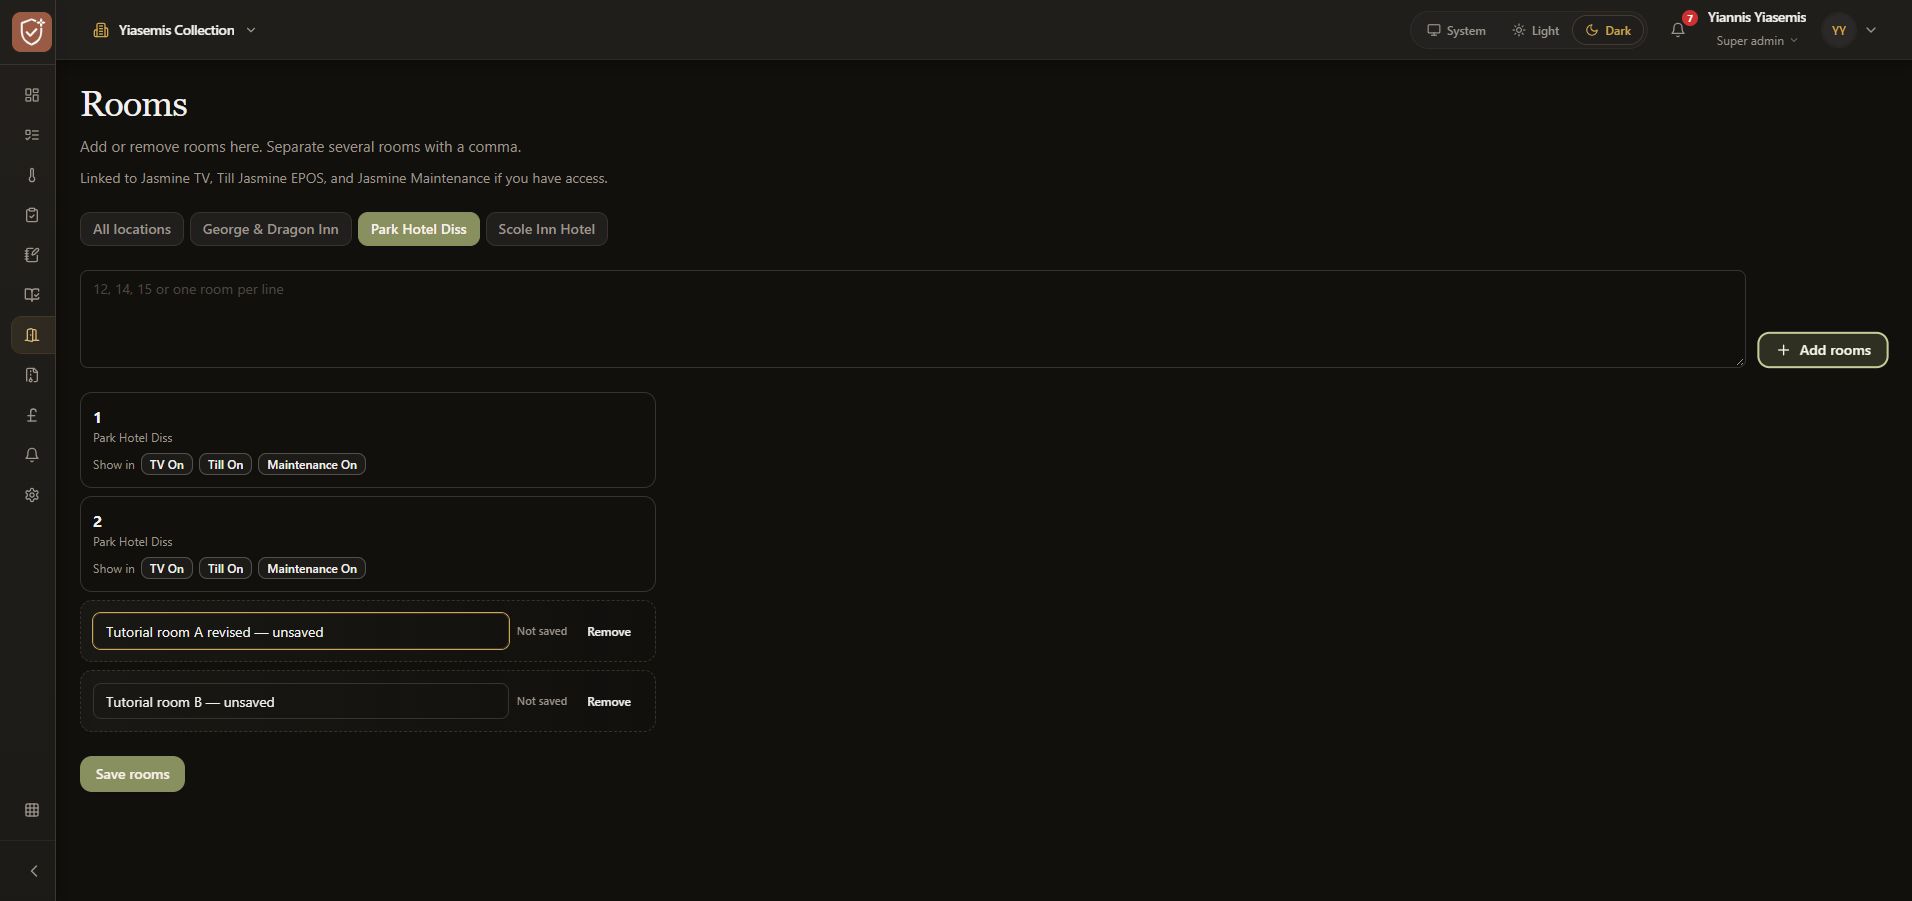
Task: Expand the user menu chevron beside avatar
Action: click(x=1871, y=30)
